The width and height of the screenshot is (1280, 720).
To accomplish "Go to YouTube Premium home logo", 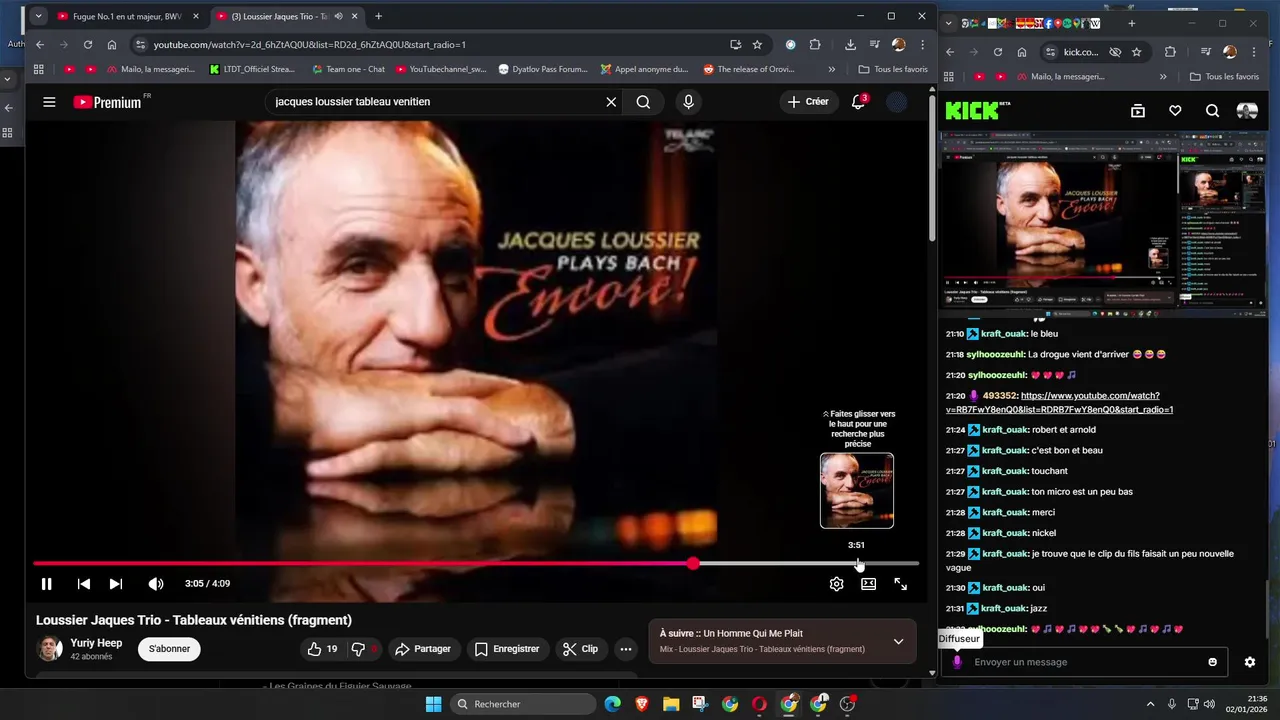I will 109,102.
